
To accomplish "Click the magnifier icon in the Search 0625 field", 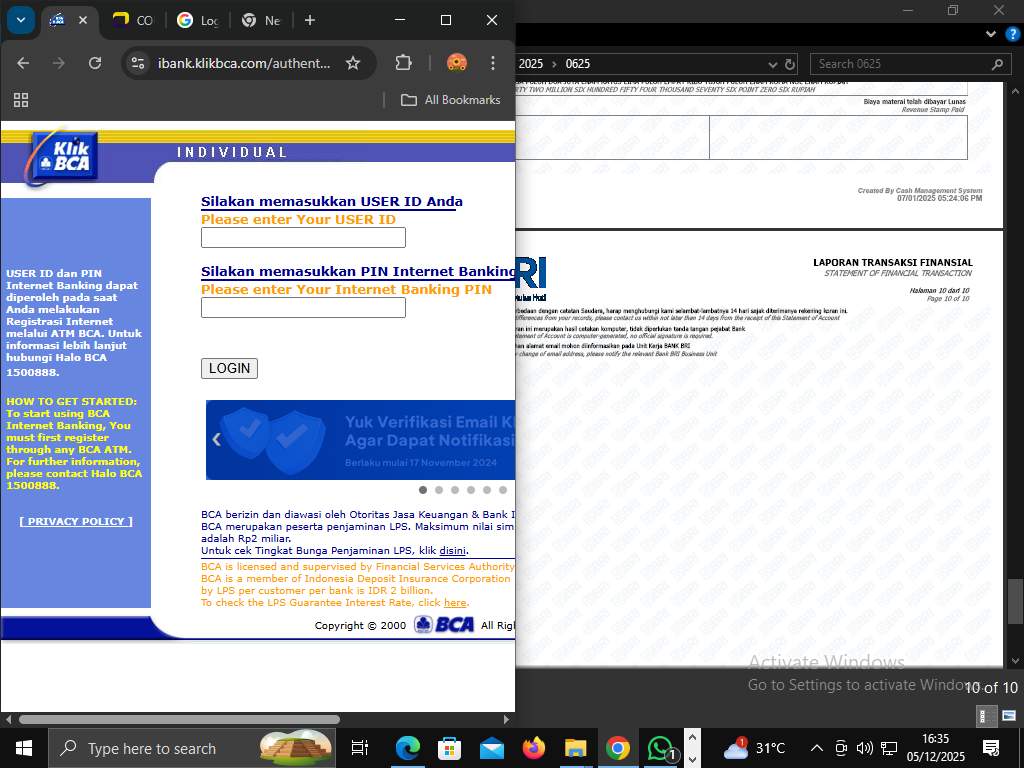I will tap(996, 63).
